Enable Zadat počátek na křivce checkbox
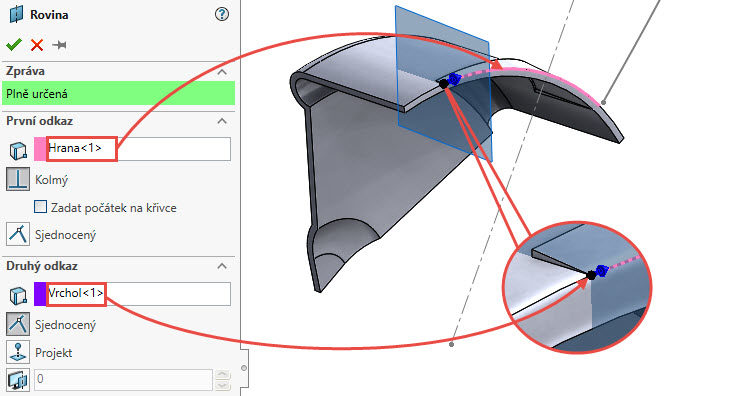The width and height of the screenshot is (750, 396). (x=41, y=207)
